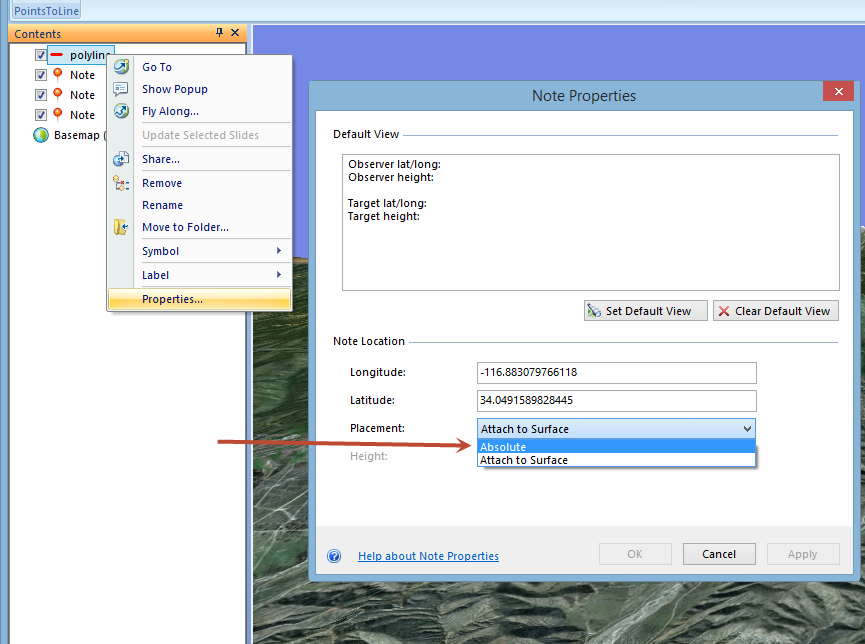
Task: Click the second Note pushpin icon
Action: pos(57,94)
